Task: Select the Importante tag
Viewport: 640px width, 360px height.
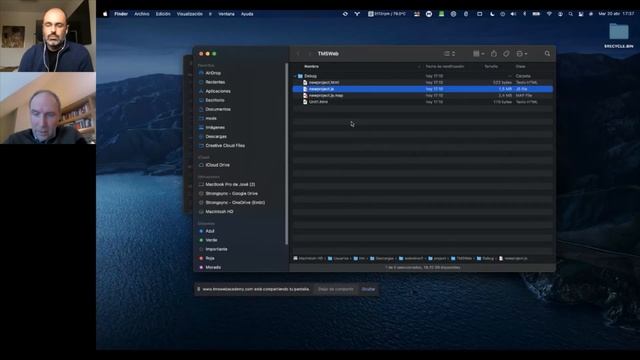Action: pyautogui.click(x=213, y=249)
